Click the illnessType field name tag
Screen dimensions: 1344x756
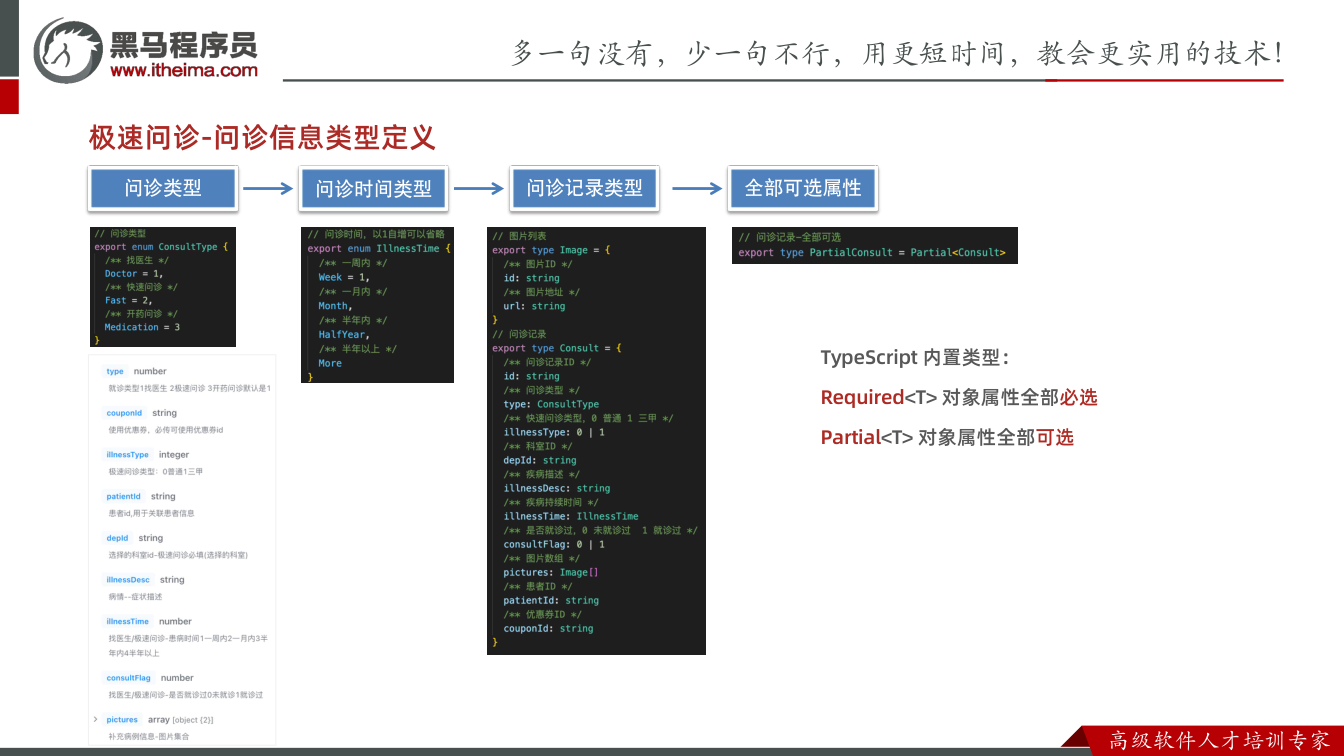(128, 454)
